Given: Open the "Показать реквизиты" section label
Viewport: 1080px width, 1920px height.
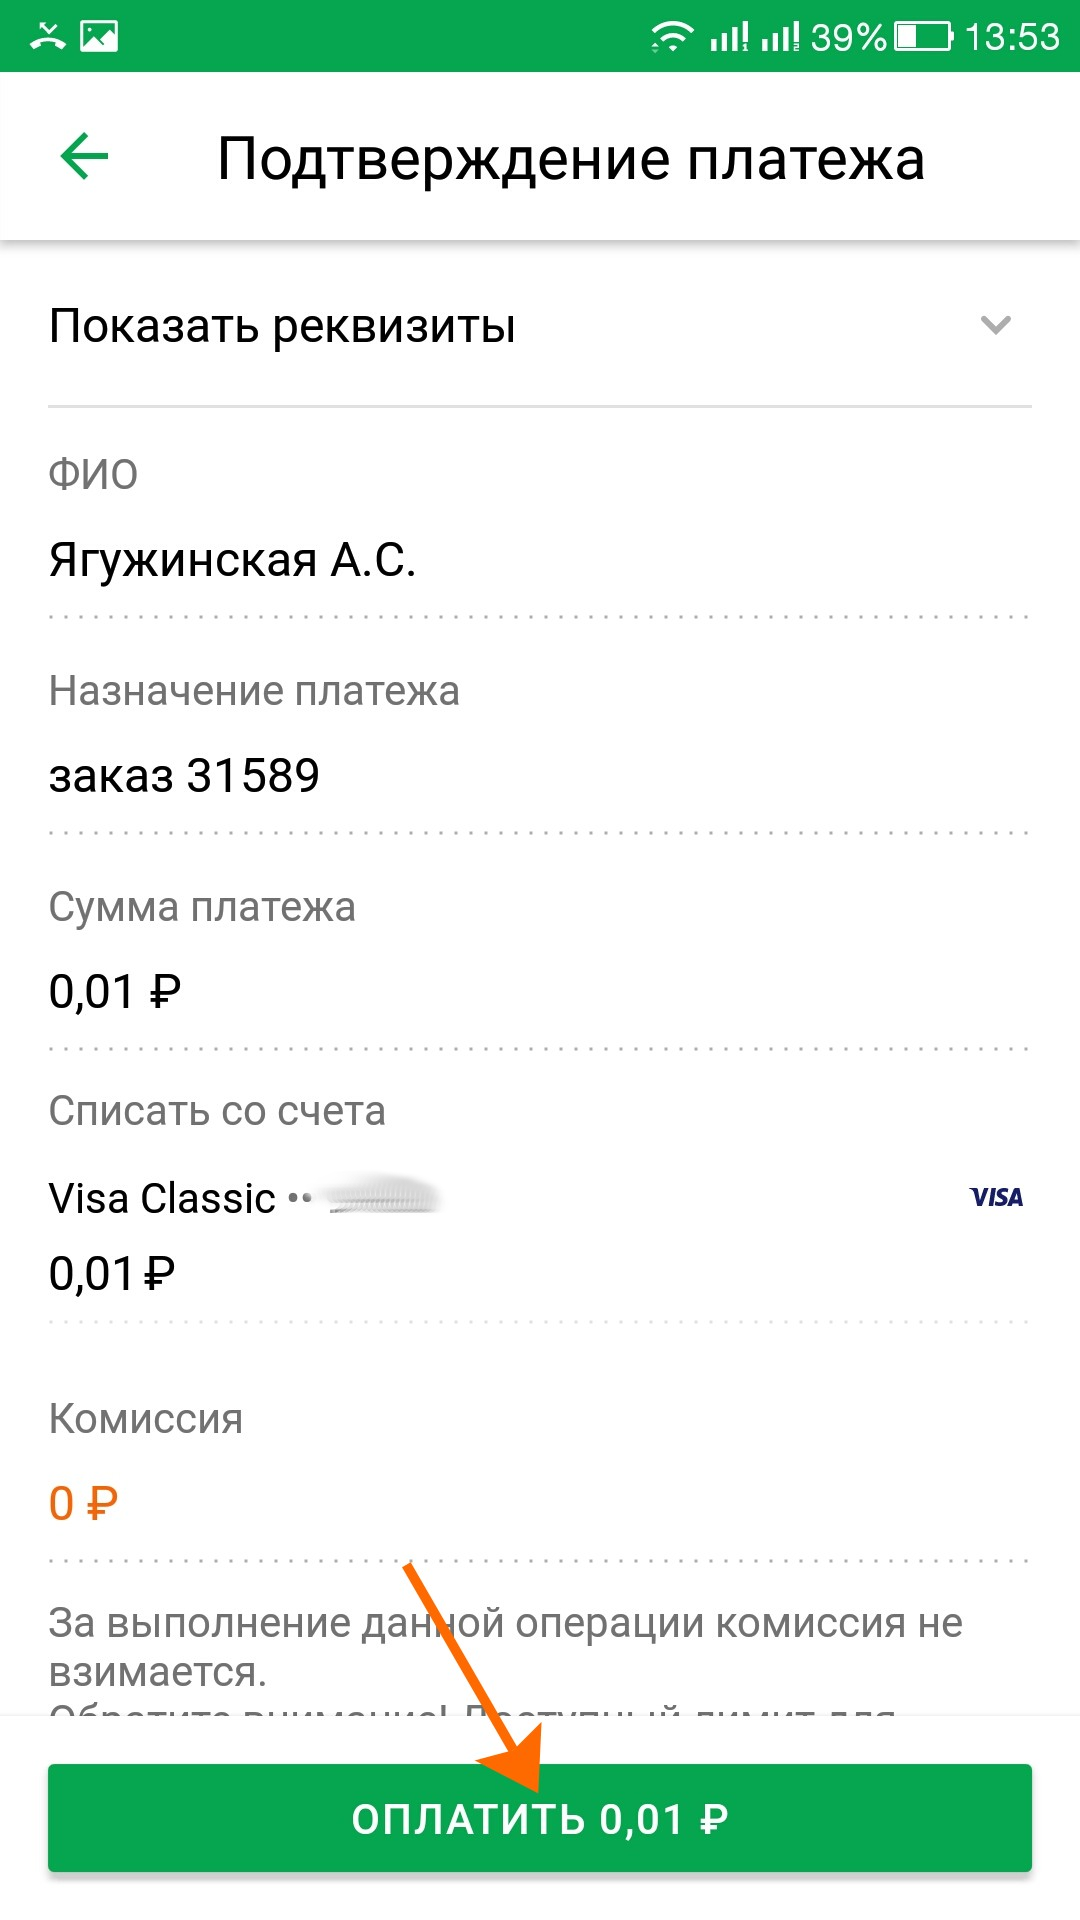Looking at the screenshot, I should (x=282, y=326).
